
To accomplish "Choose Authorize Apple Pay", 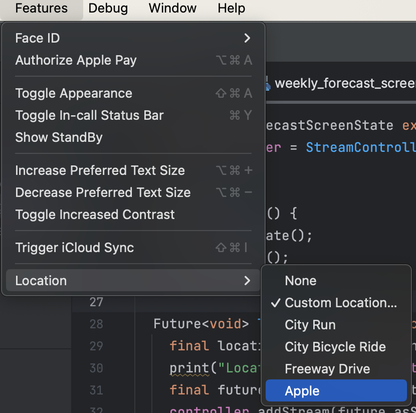I will [133, 60].
